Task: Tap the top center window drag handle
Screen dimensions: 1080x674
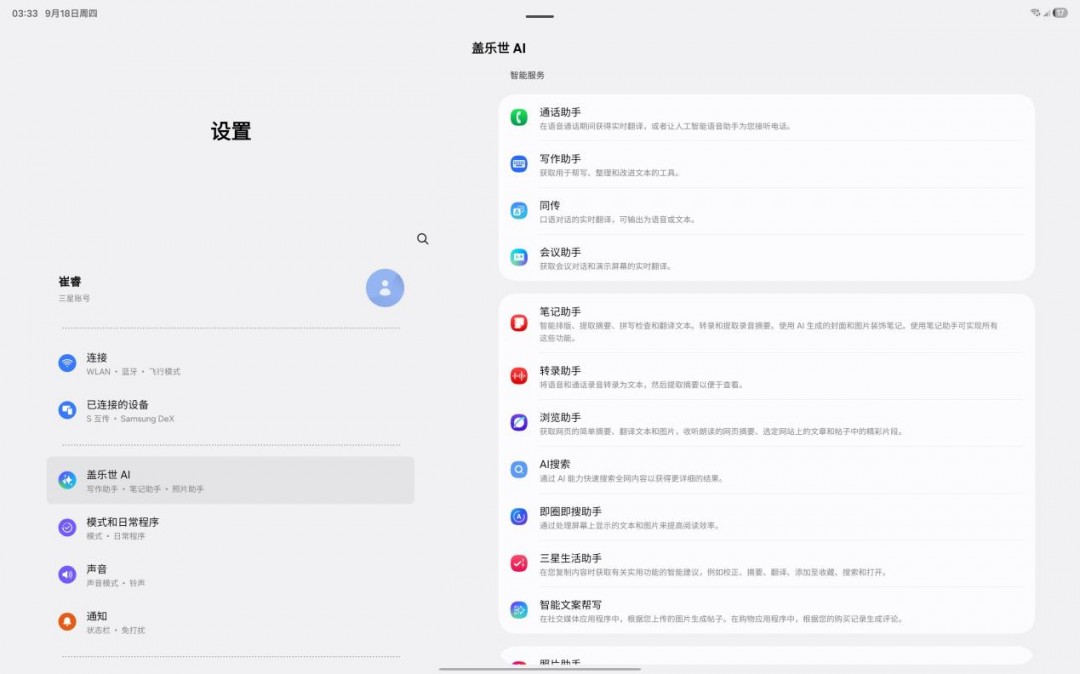Action: 539,16
